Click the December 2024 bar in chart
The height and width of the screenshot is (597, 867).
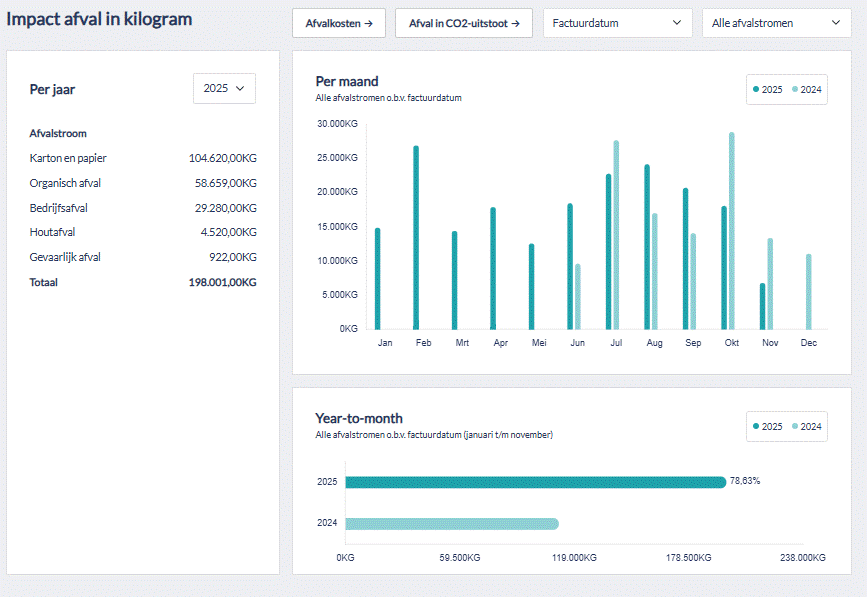click(x=808, y=292)
